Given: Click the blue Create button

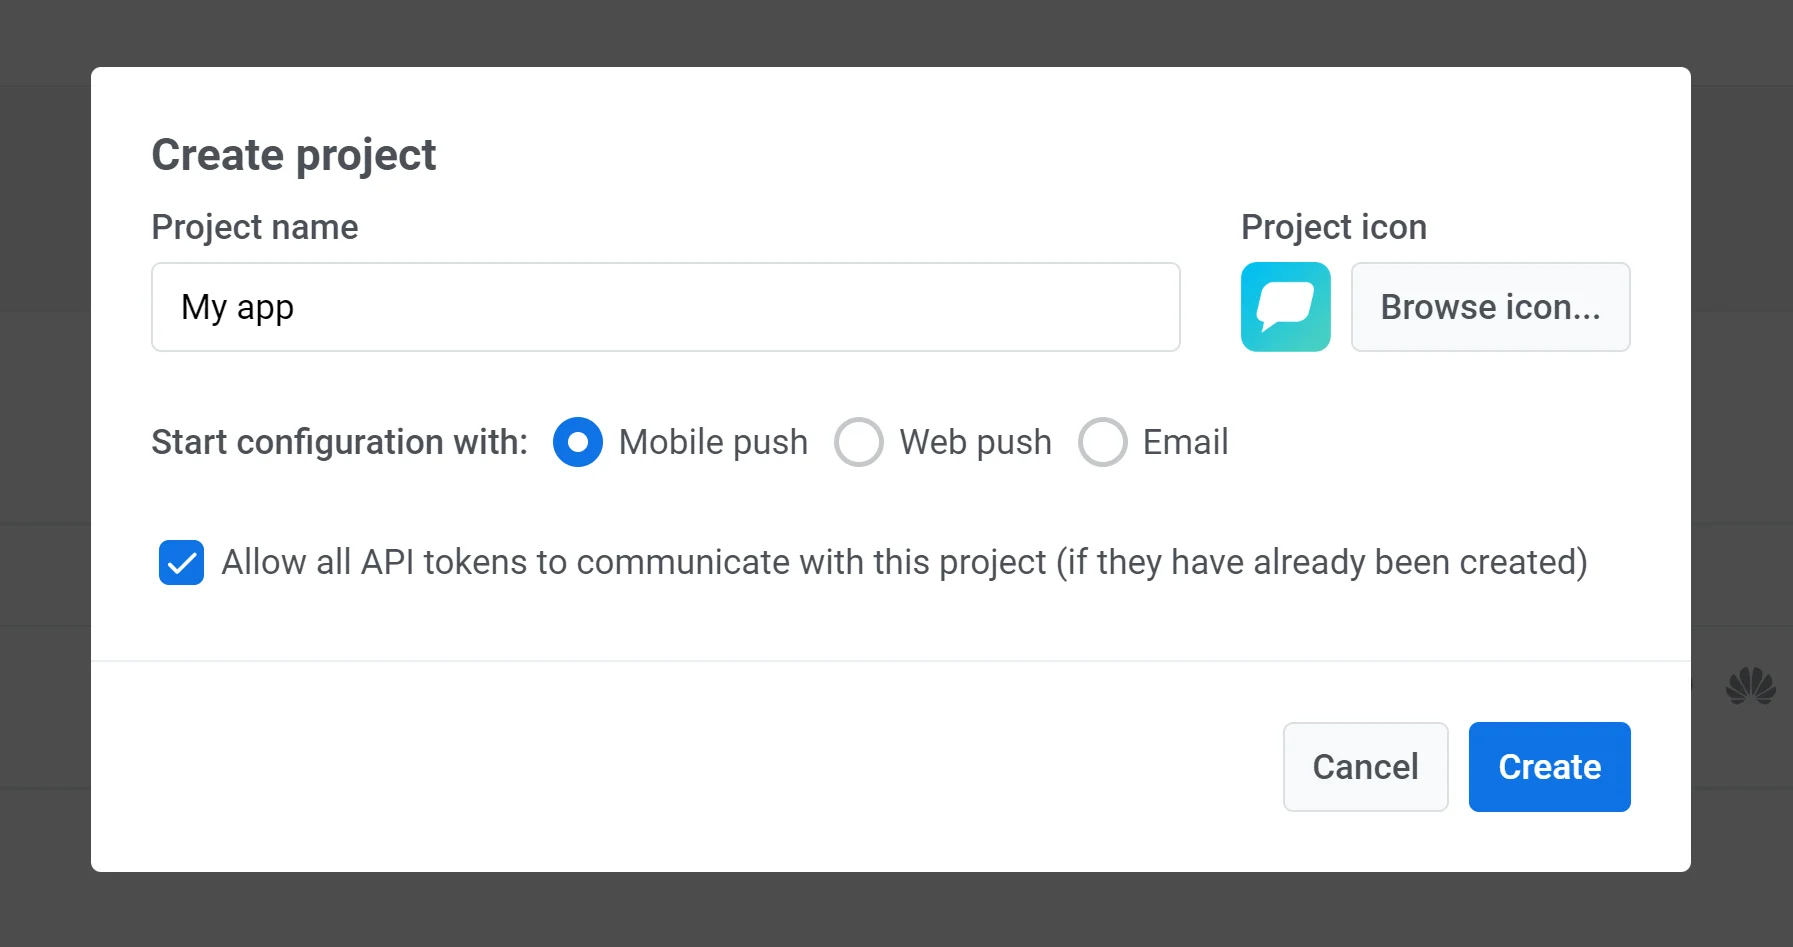Looking at the screenshot, I should click(x=1549, y=767).
